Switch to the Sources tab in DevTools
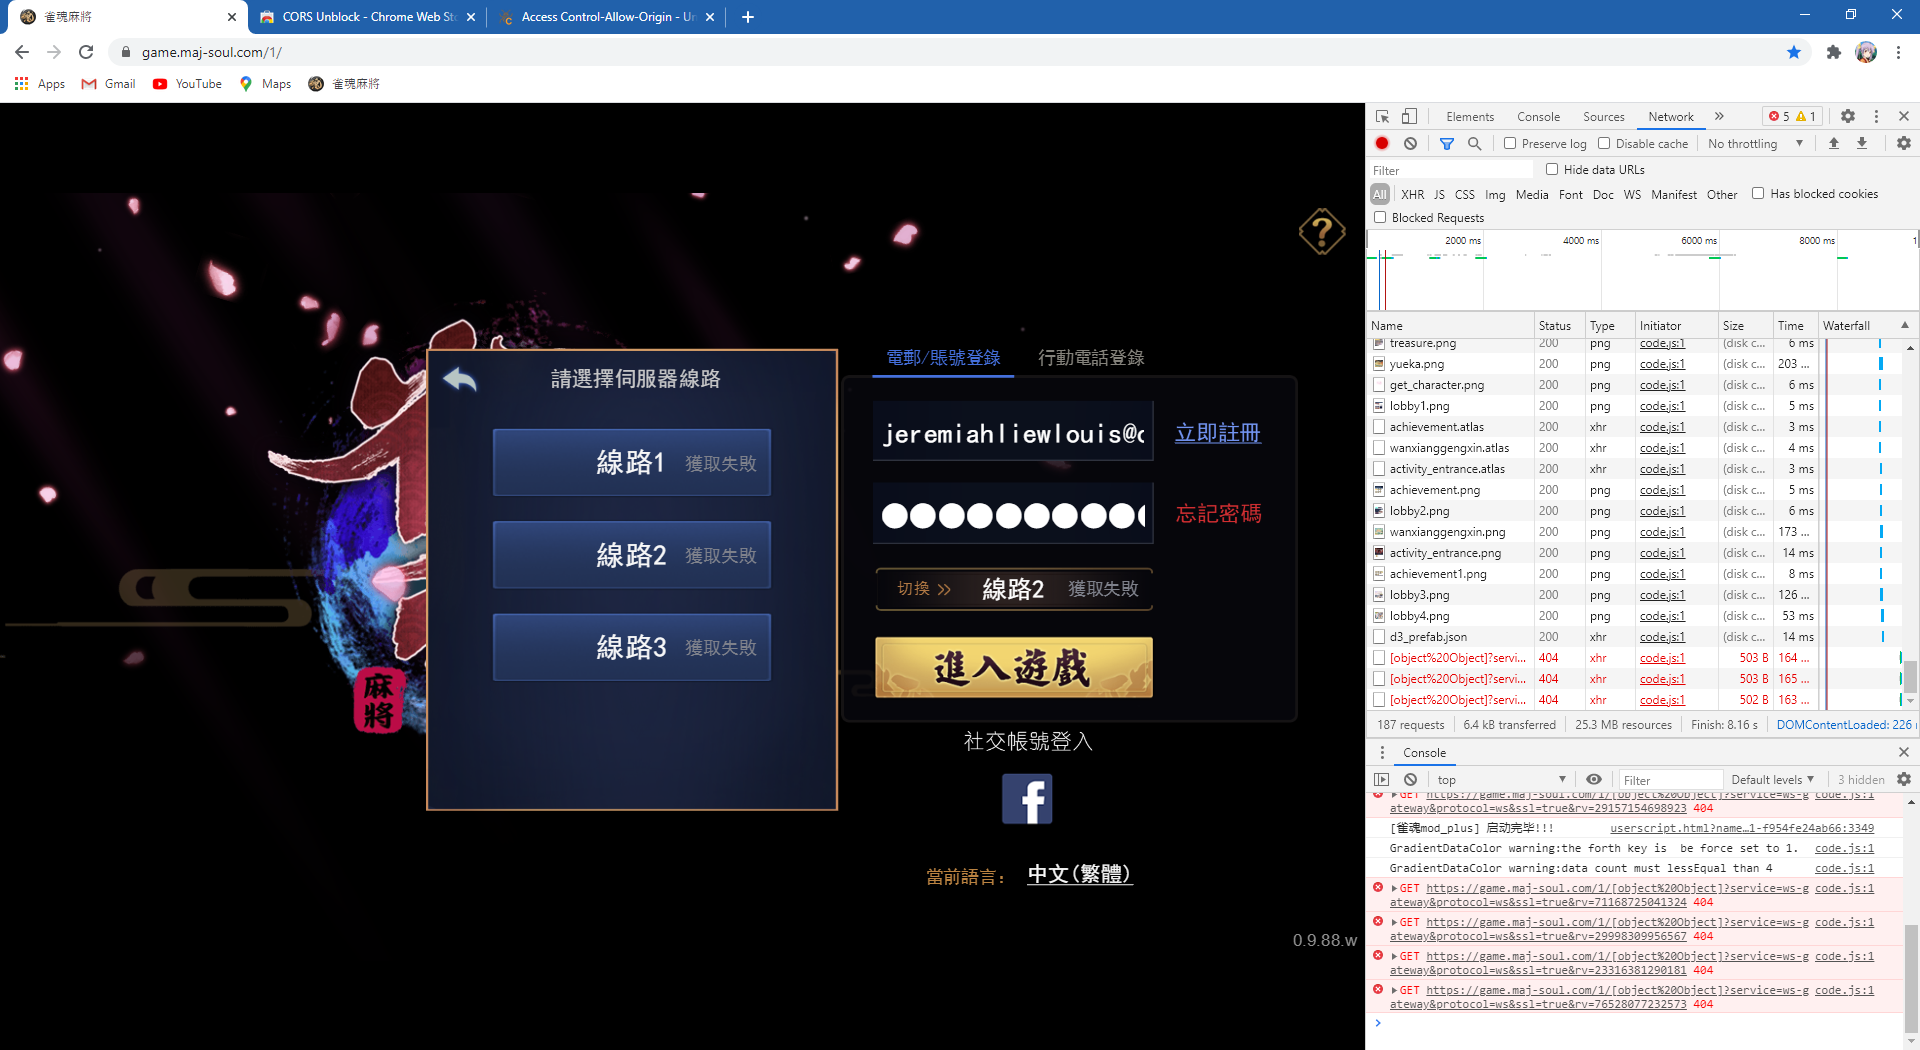Image resolution: width=1920 pixels, height=1050 pixels. click(1603, 116)
